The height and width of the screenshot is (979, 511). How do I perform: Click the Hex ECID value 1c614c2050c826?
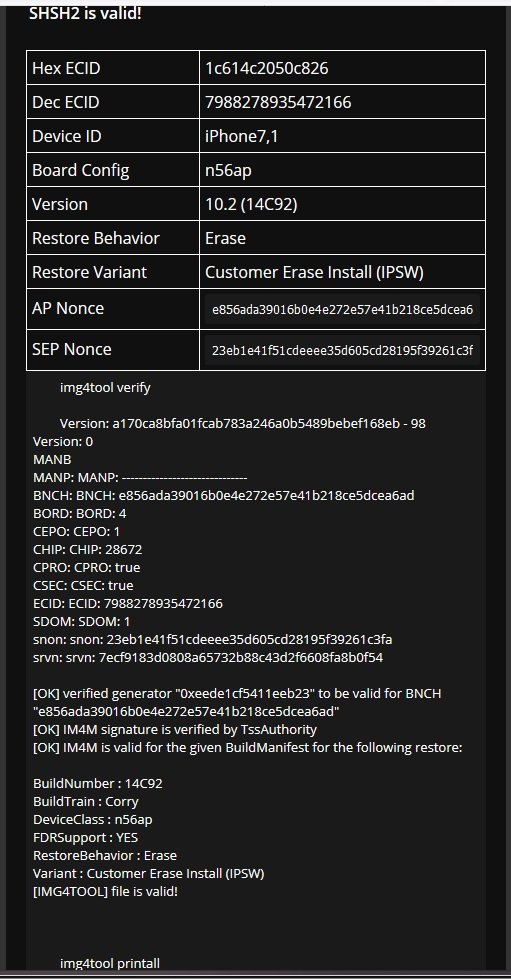point(267,68)
